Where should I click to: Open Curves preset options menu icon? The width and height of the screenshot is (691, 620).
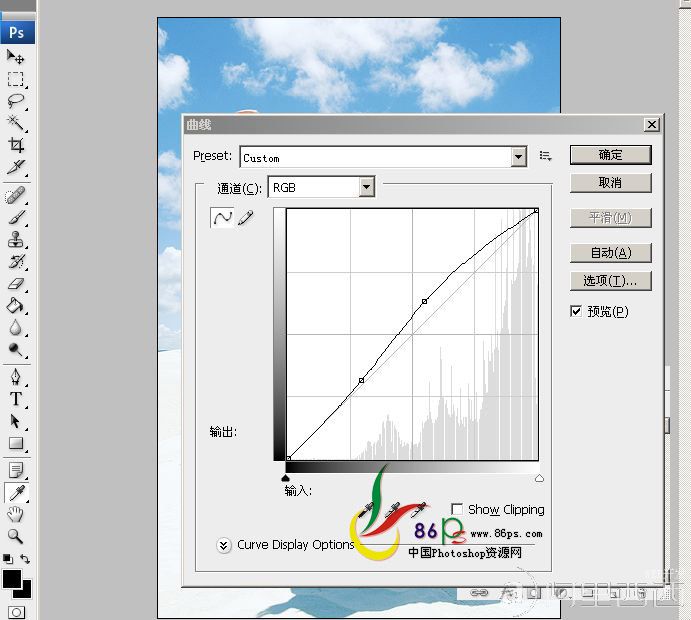pos(546,156)
